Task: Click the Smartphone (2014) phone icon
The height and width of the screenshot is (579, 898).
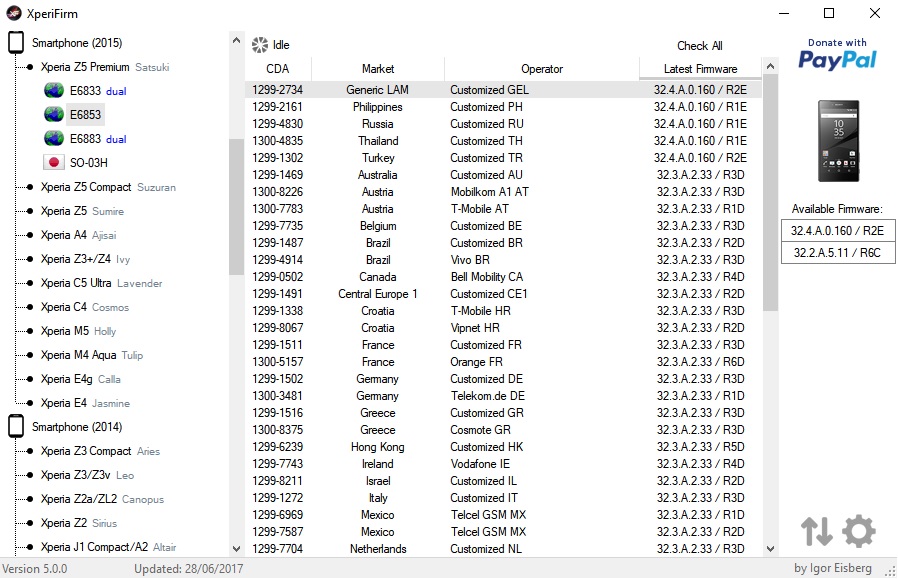Action: 16,427
